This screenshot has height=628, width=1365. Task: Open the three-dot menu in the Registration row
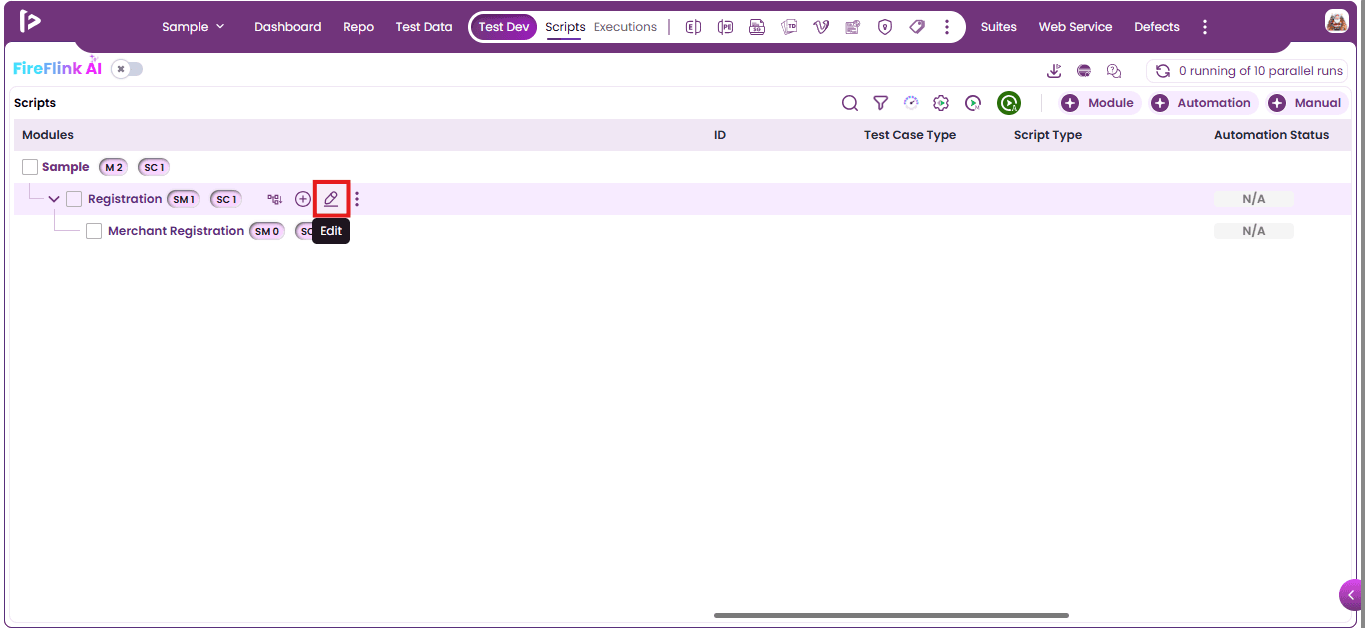(x=357, y=199)
